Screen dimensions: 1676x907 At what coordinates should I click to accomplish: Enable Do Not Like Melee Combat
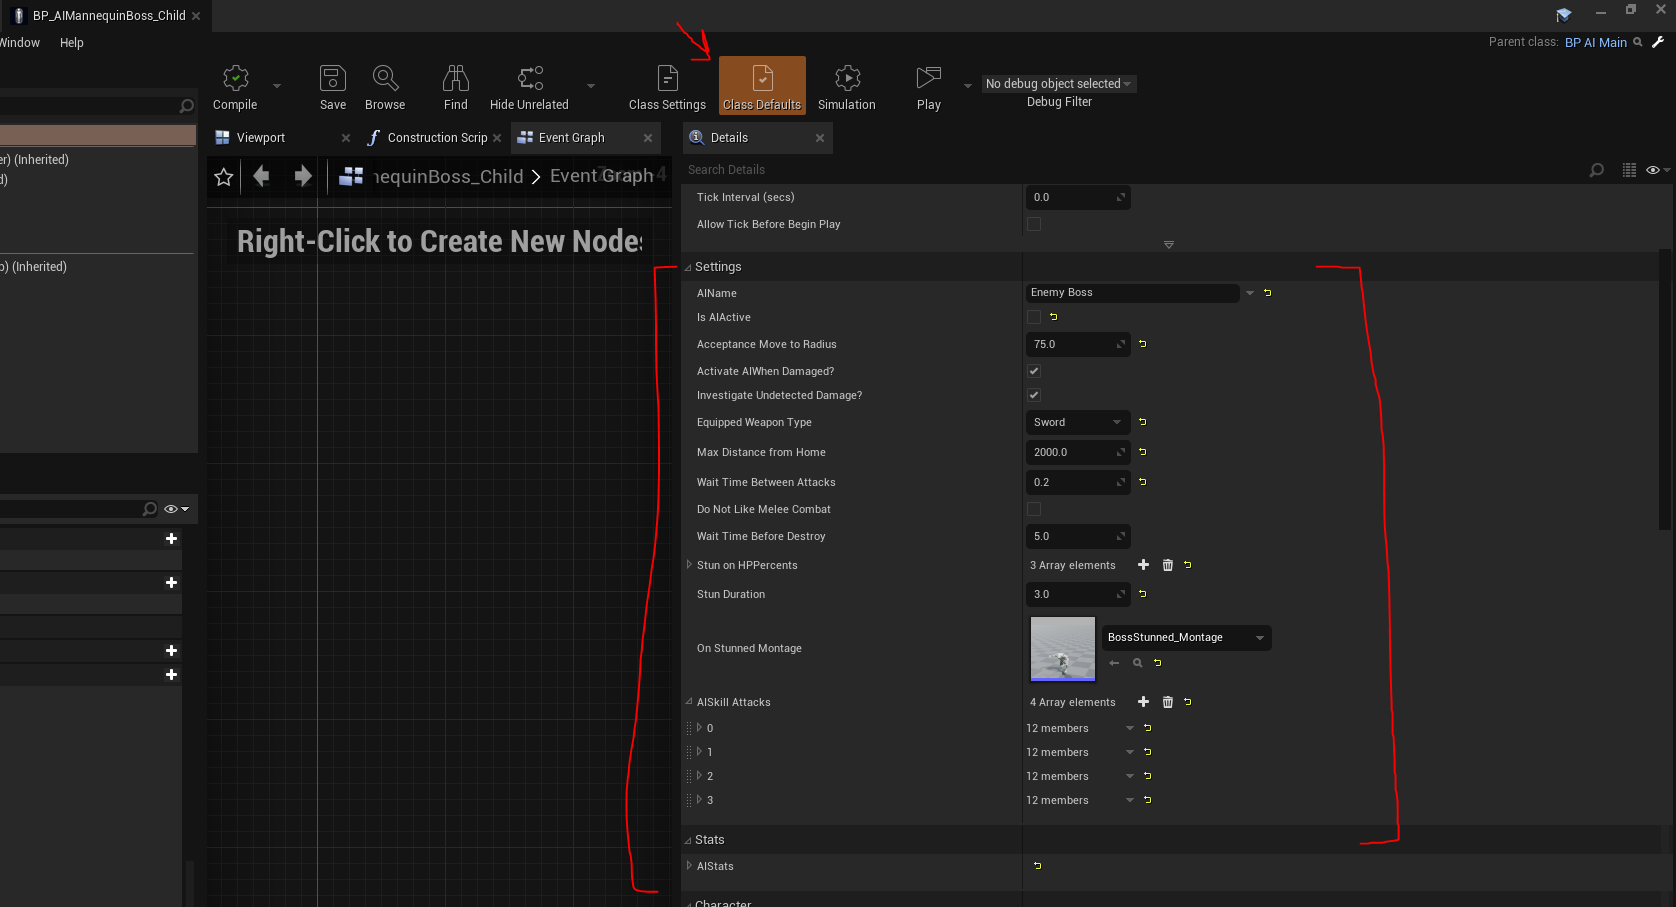tap(1034, 509)
